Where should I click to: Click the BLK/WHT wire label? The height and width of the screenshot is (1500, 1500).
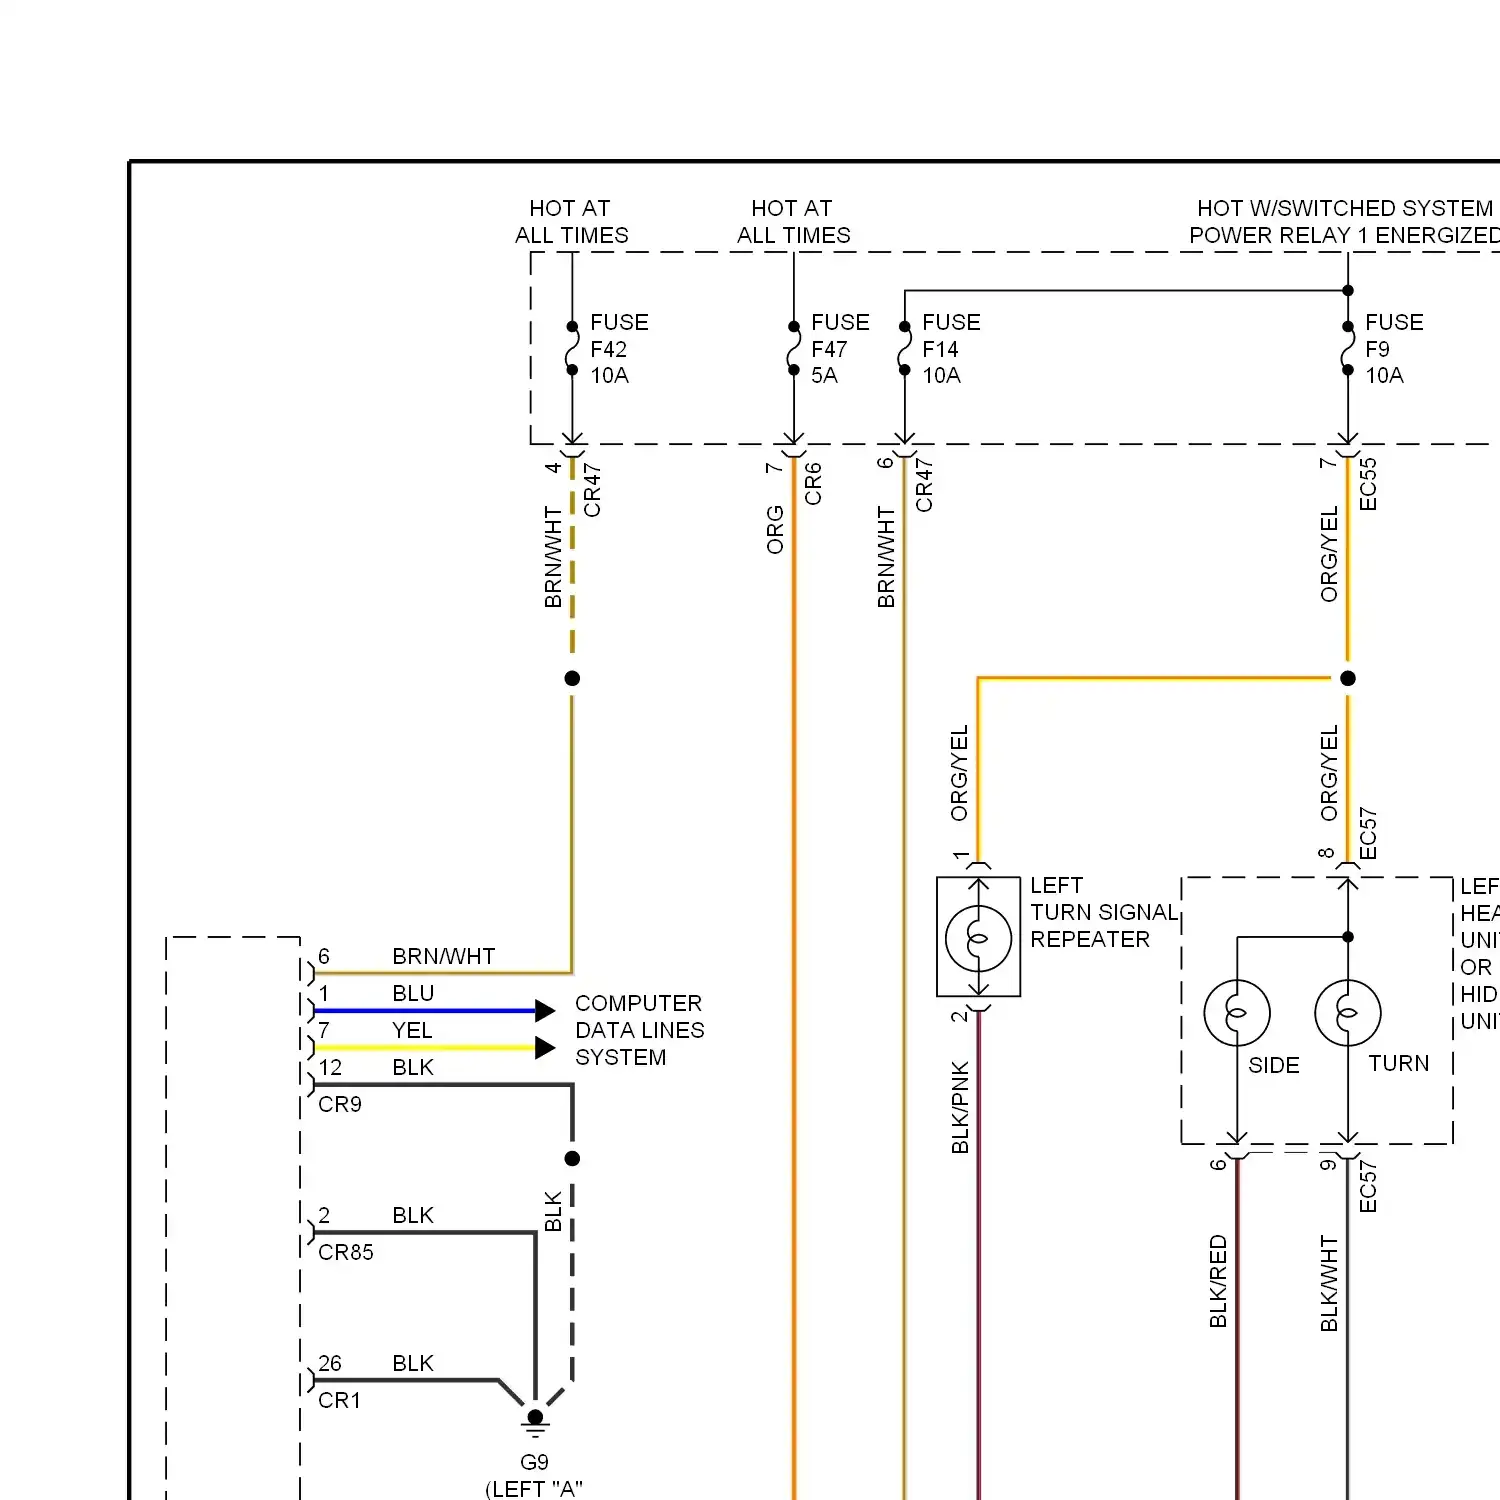click(1329, 1283)
